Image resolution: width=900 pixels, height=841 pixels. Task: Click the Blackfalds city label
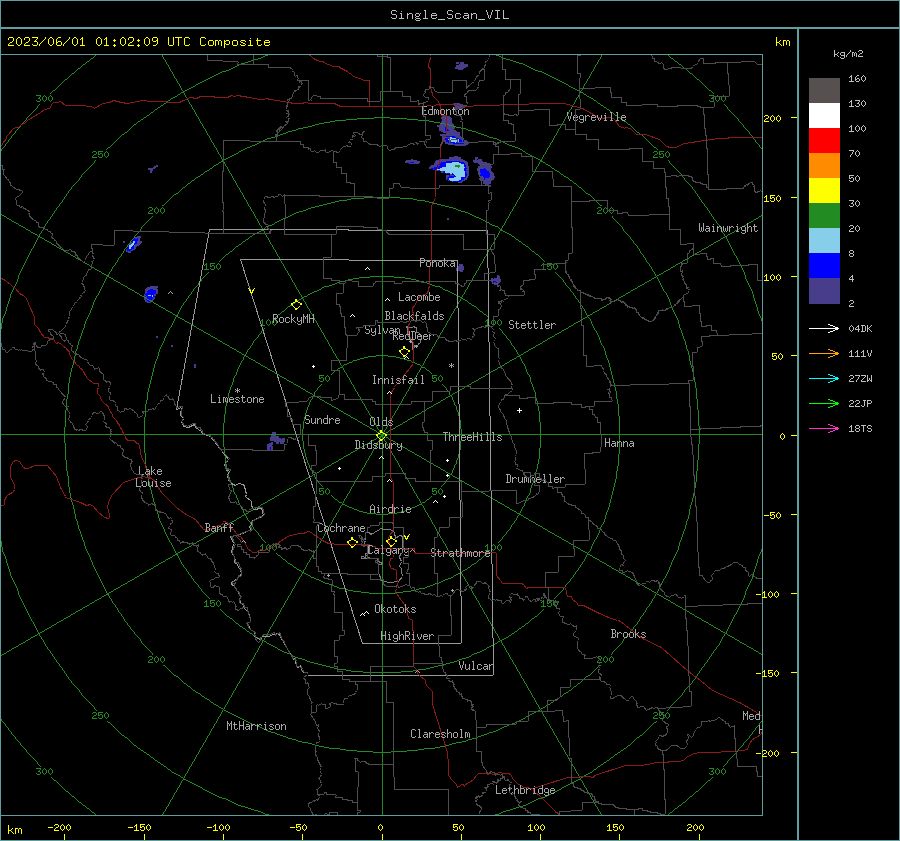click(414, 316)
